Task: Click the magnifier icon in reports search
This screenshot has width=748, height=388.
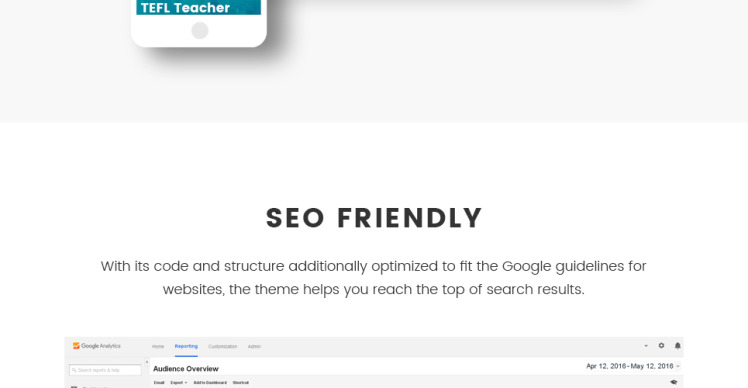Action: [74, 370]
